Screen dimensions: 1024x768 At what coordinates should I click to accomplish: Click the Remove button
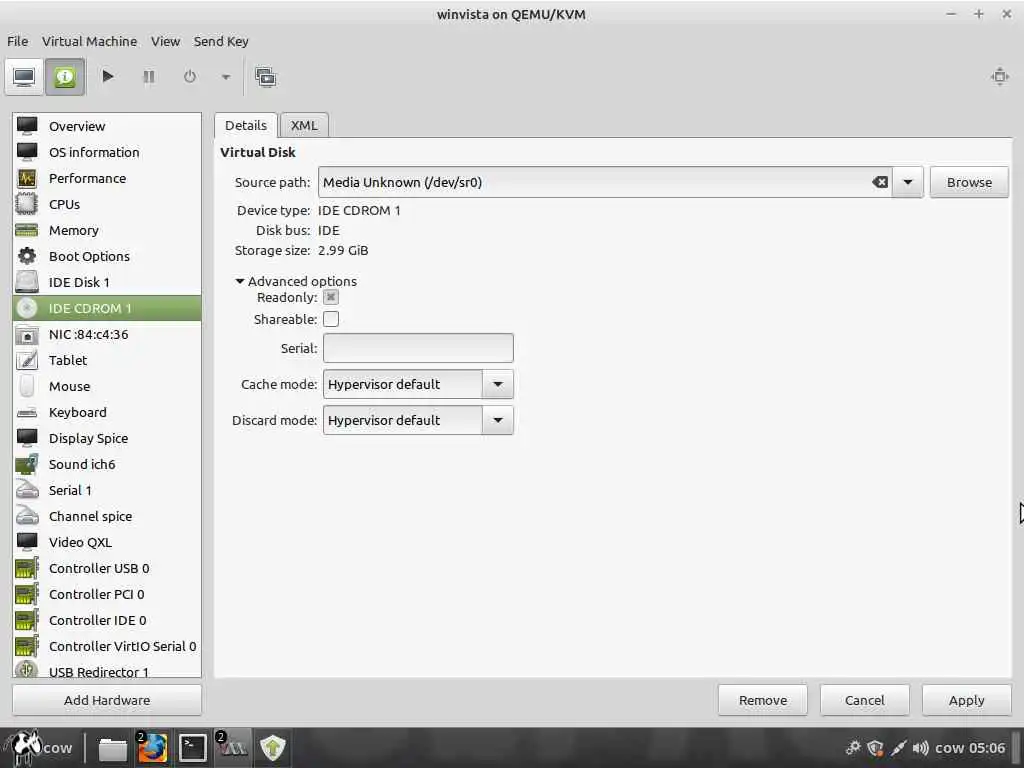763,700
